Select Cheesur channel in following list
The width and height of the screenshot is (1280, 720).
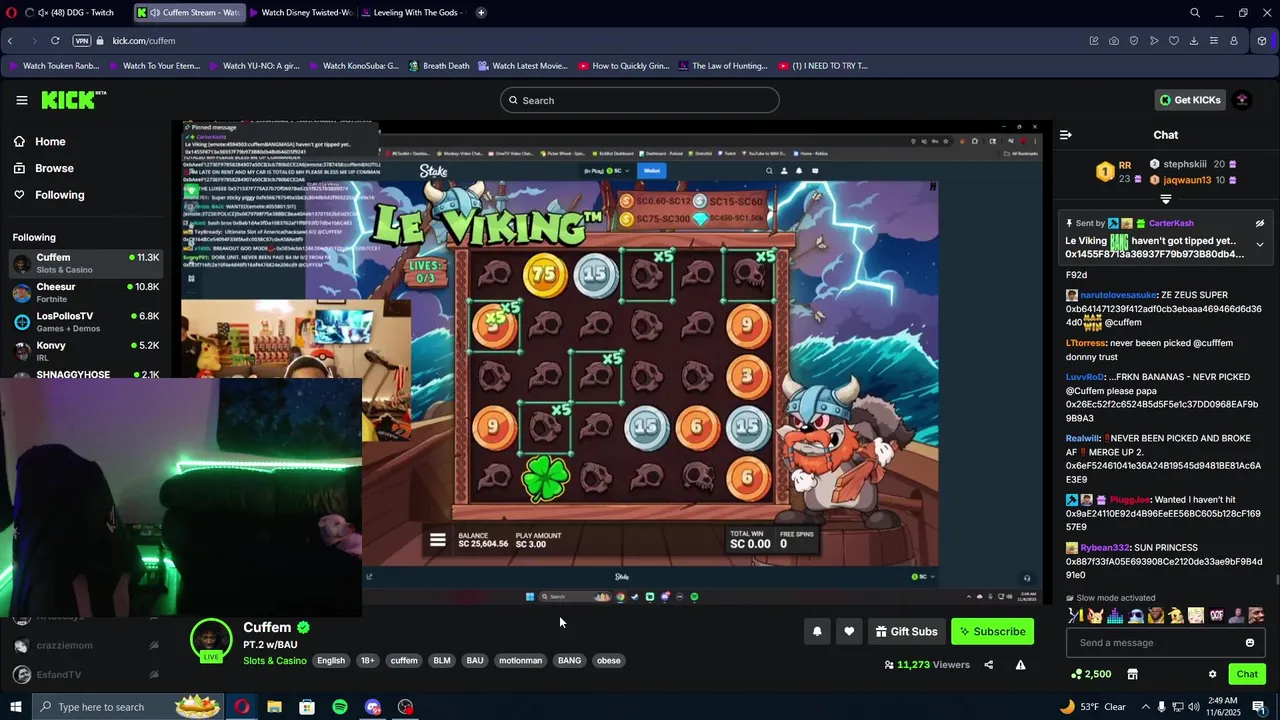[x=85, y=293]
